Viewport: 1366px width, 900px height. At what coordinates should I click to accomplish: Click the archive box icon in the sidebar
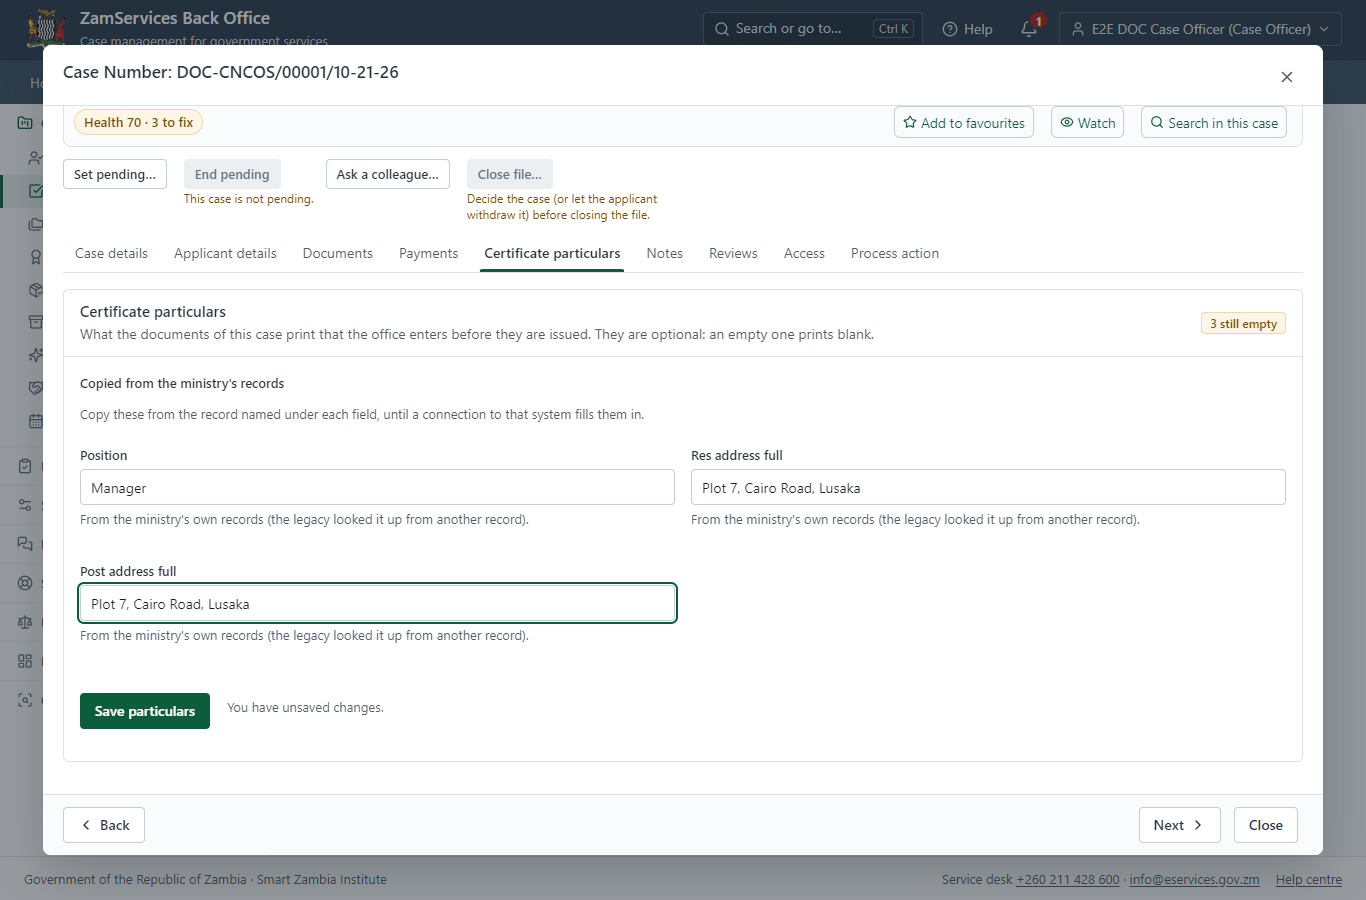(x=36, y=323)
